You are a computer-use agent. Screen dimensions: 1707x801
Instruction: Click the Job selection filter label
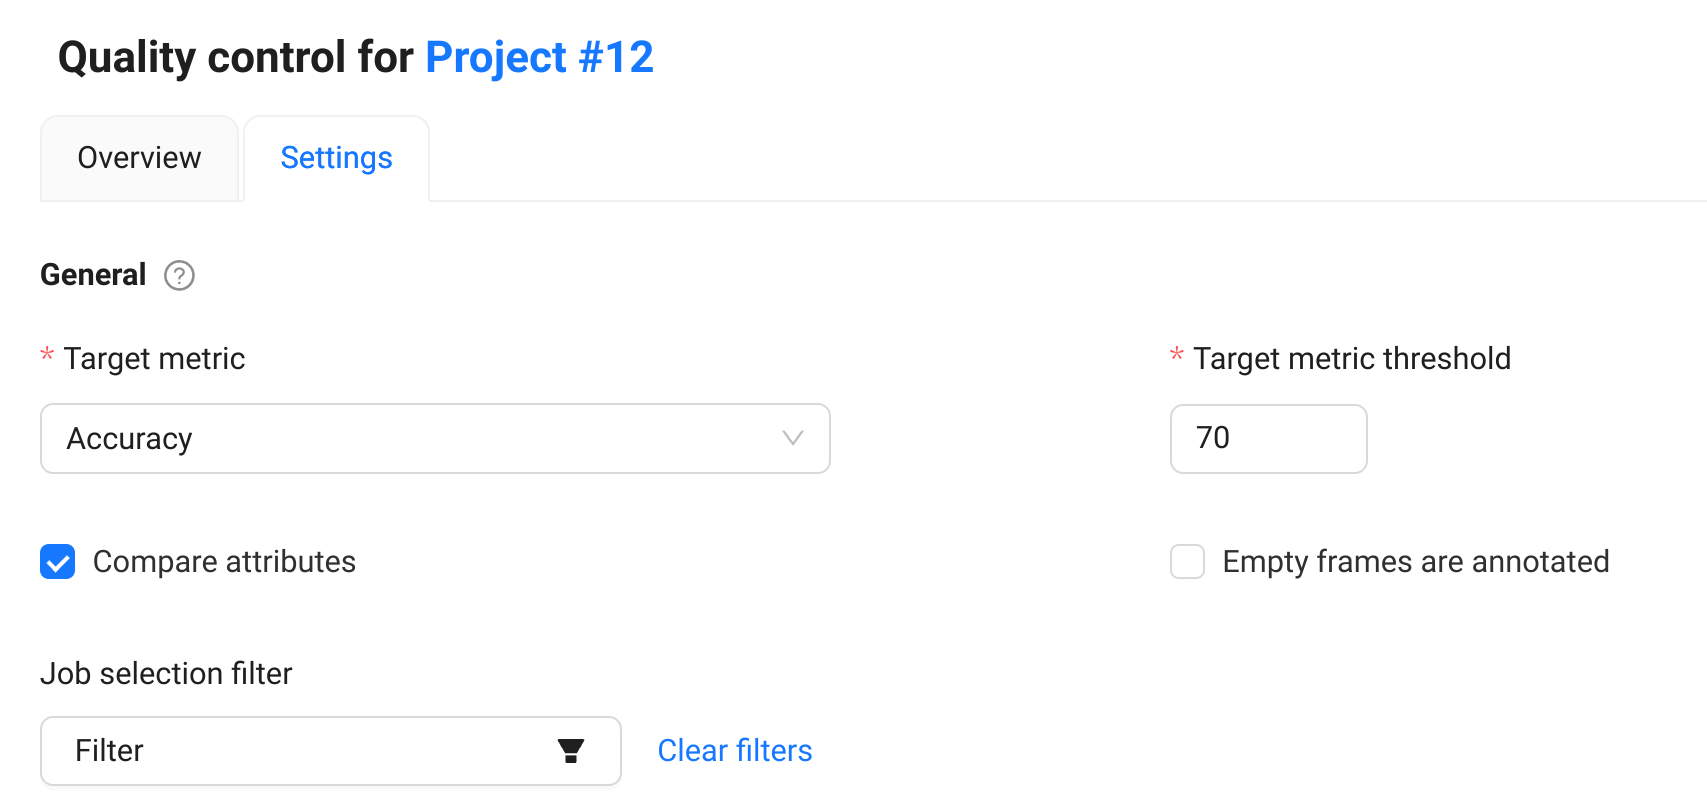point(166,674)
